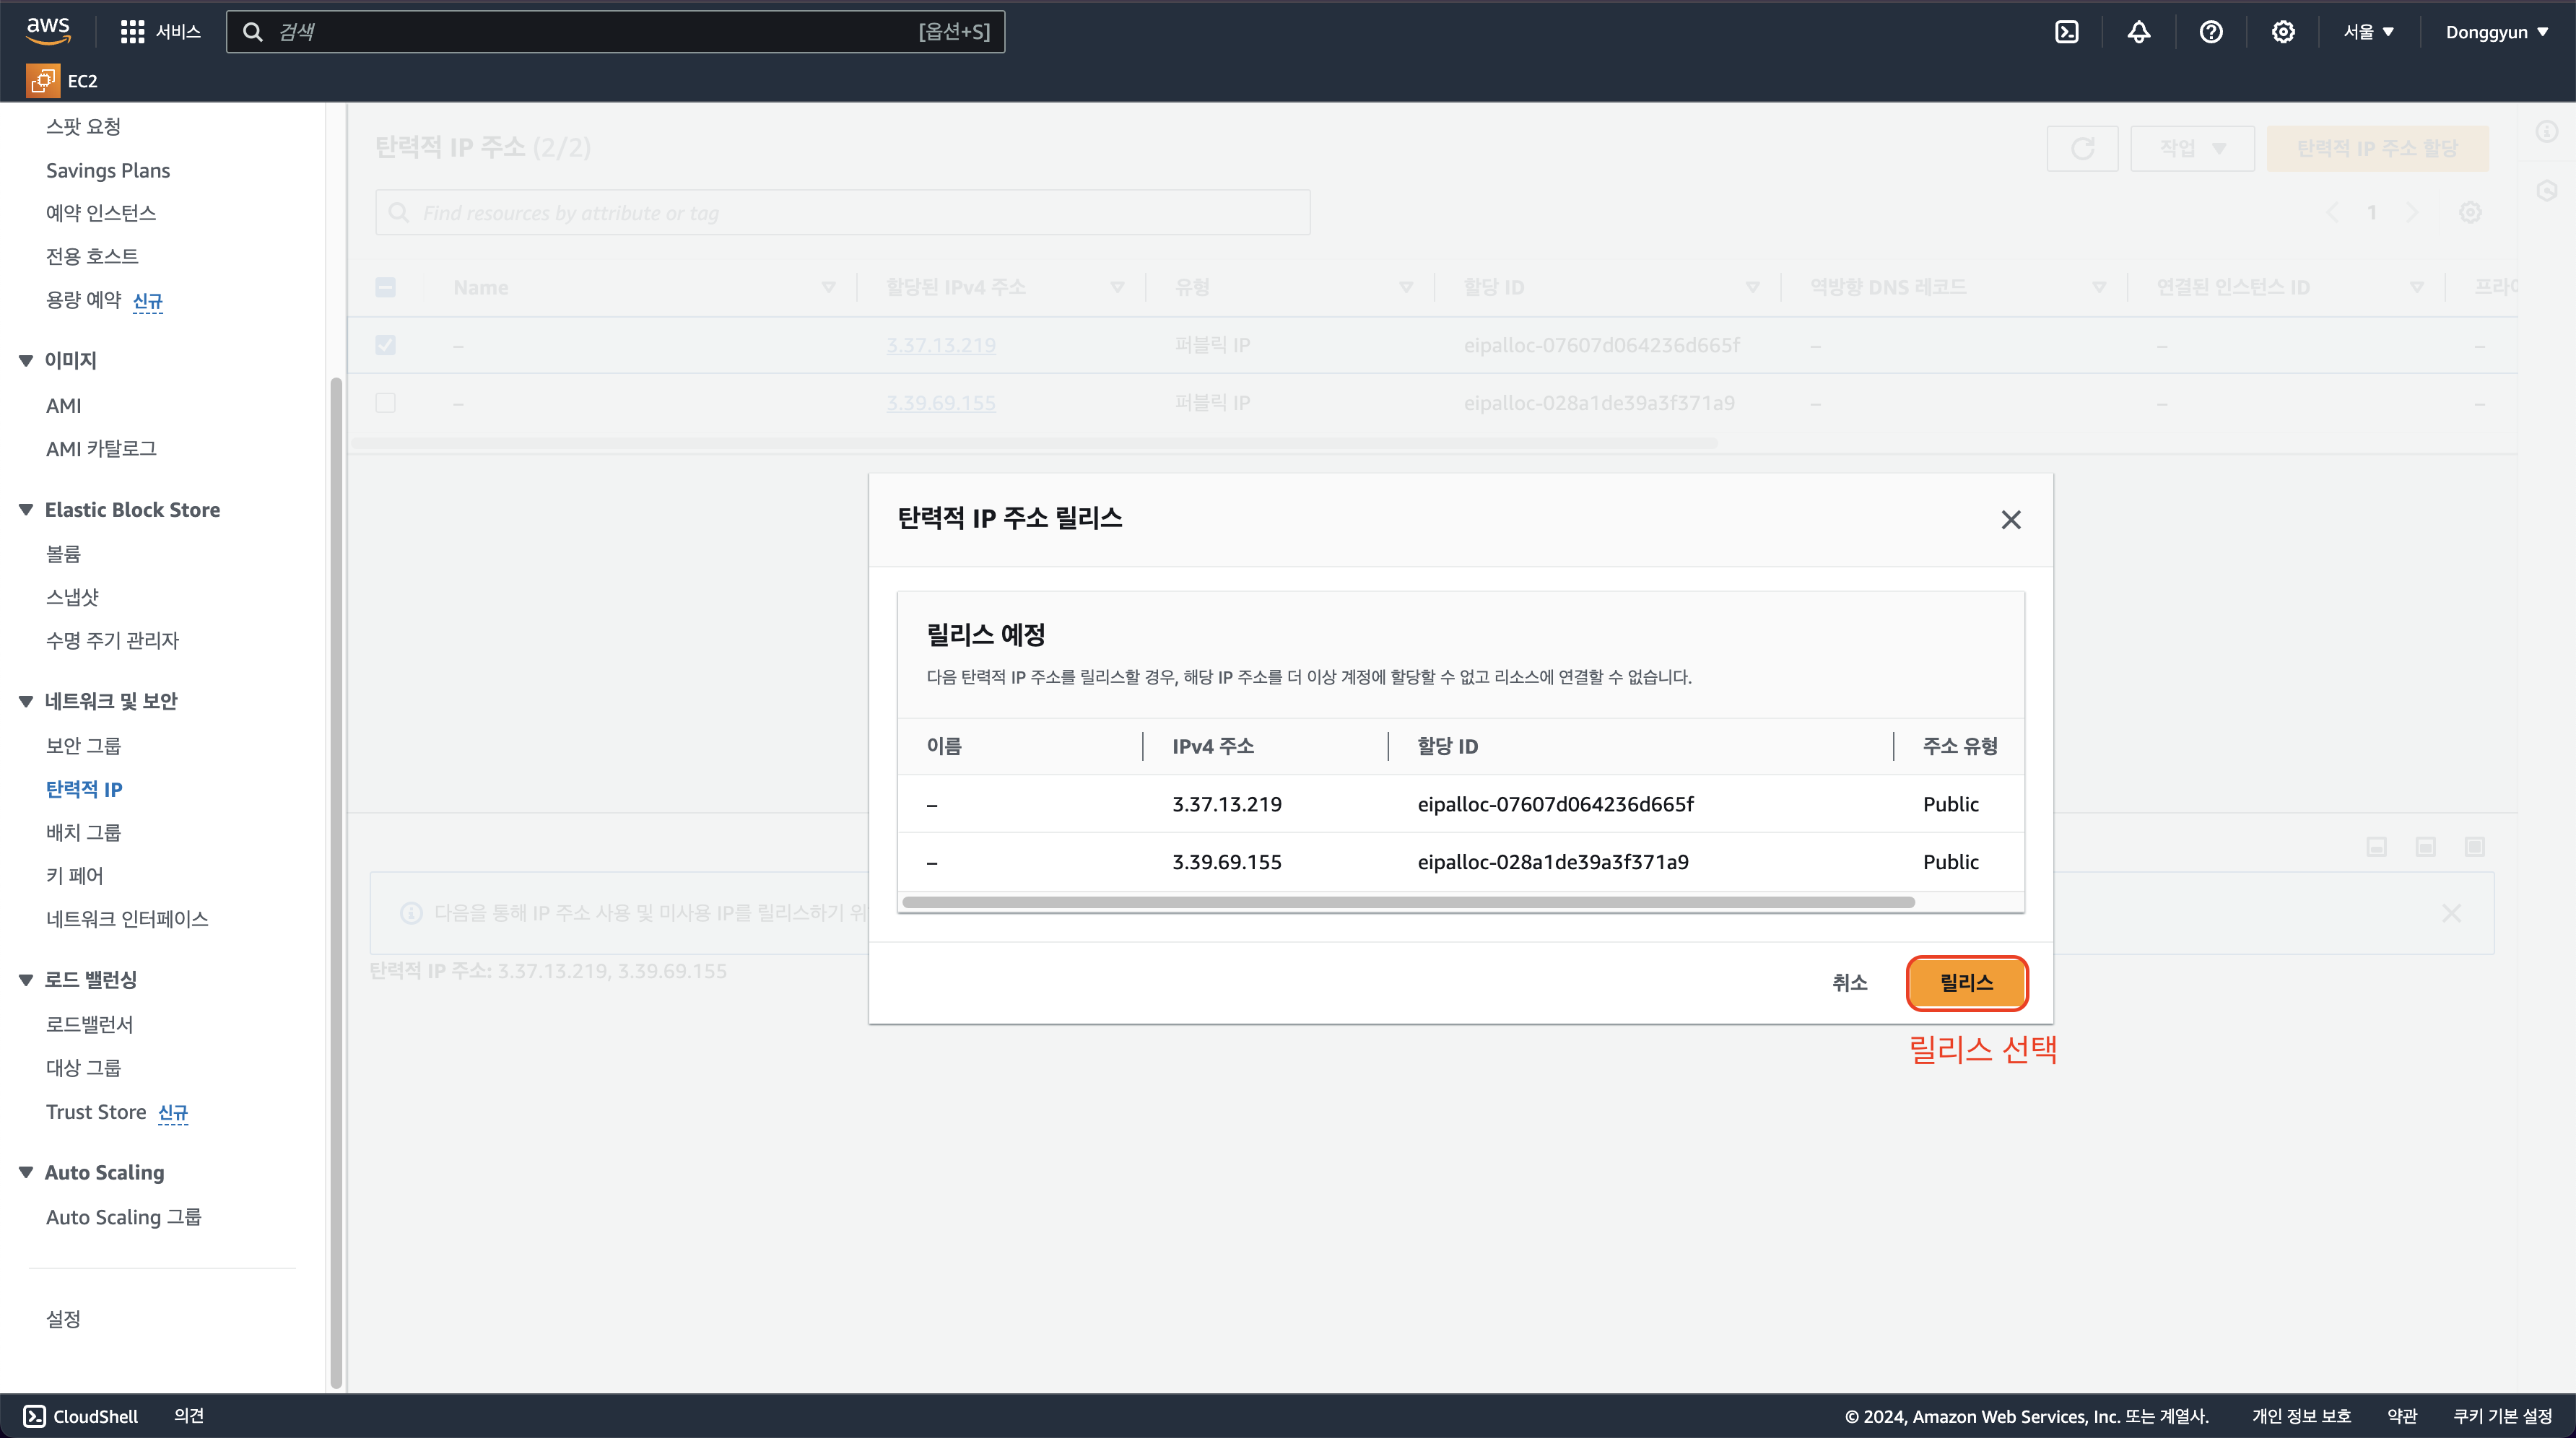Select 보안 그룹 in the sidebar
Image resolution: width=2576 pixels, height=1438 pixels.
click(x=83, y=746)
